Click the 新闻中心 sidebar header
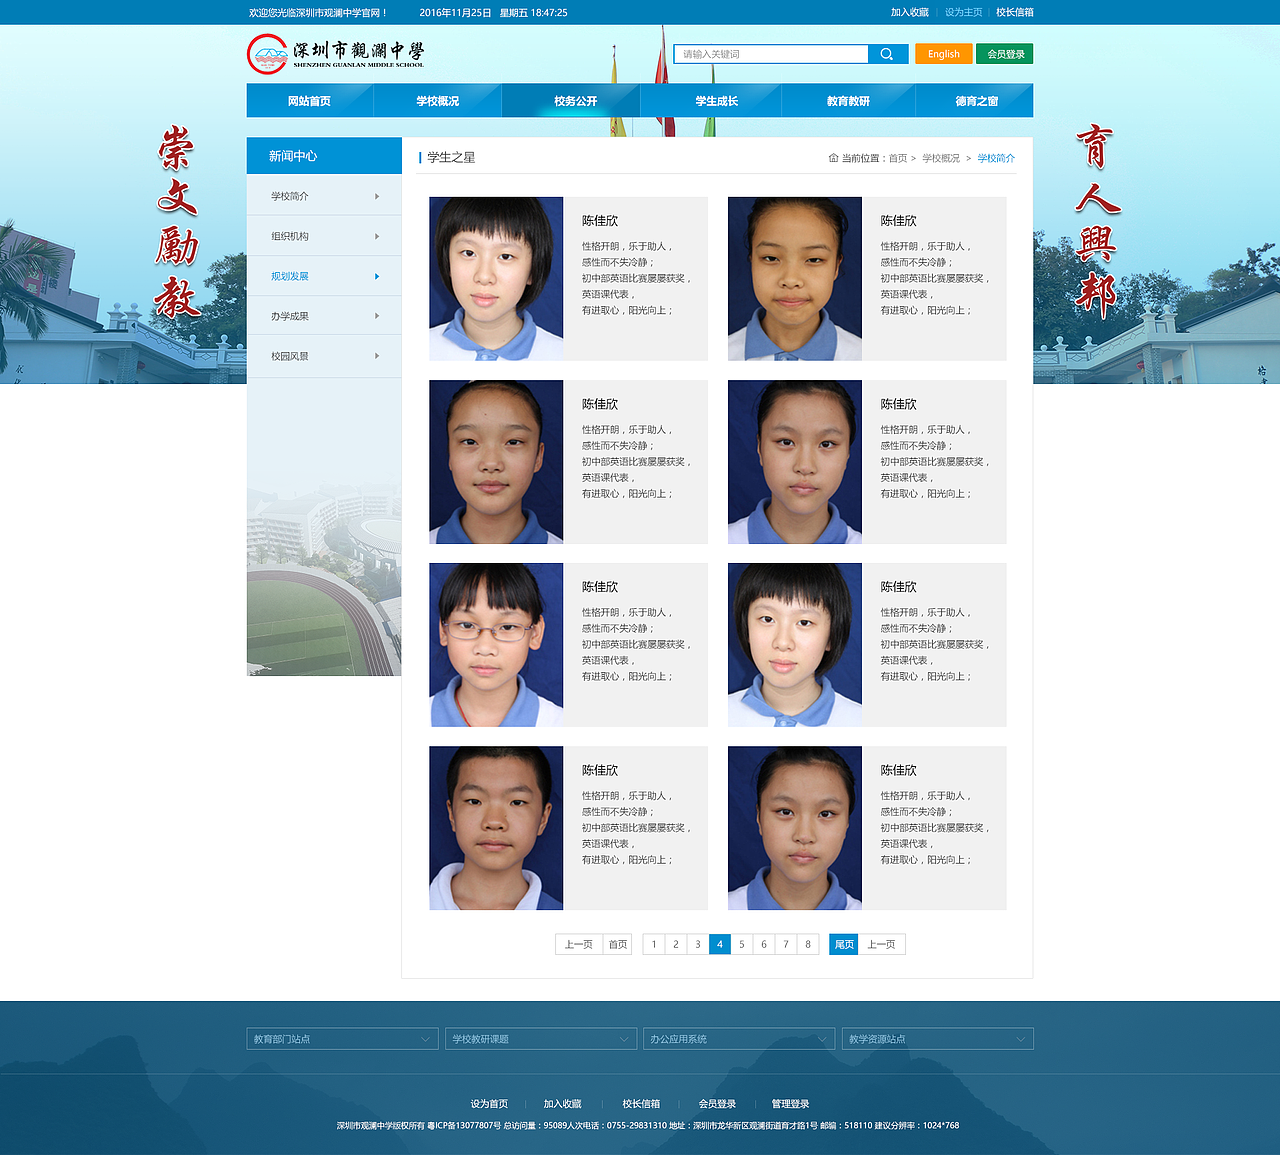Screen dimensions: 1280x1155 (324, 156)
